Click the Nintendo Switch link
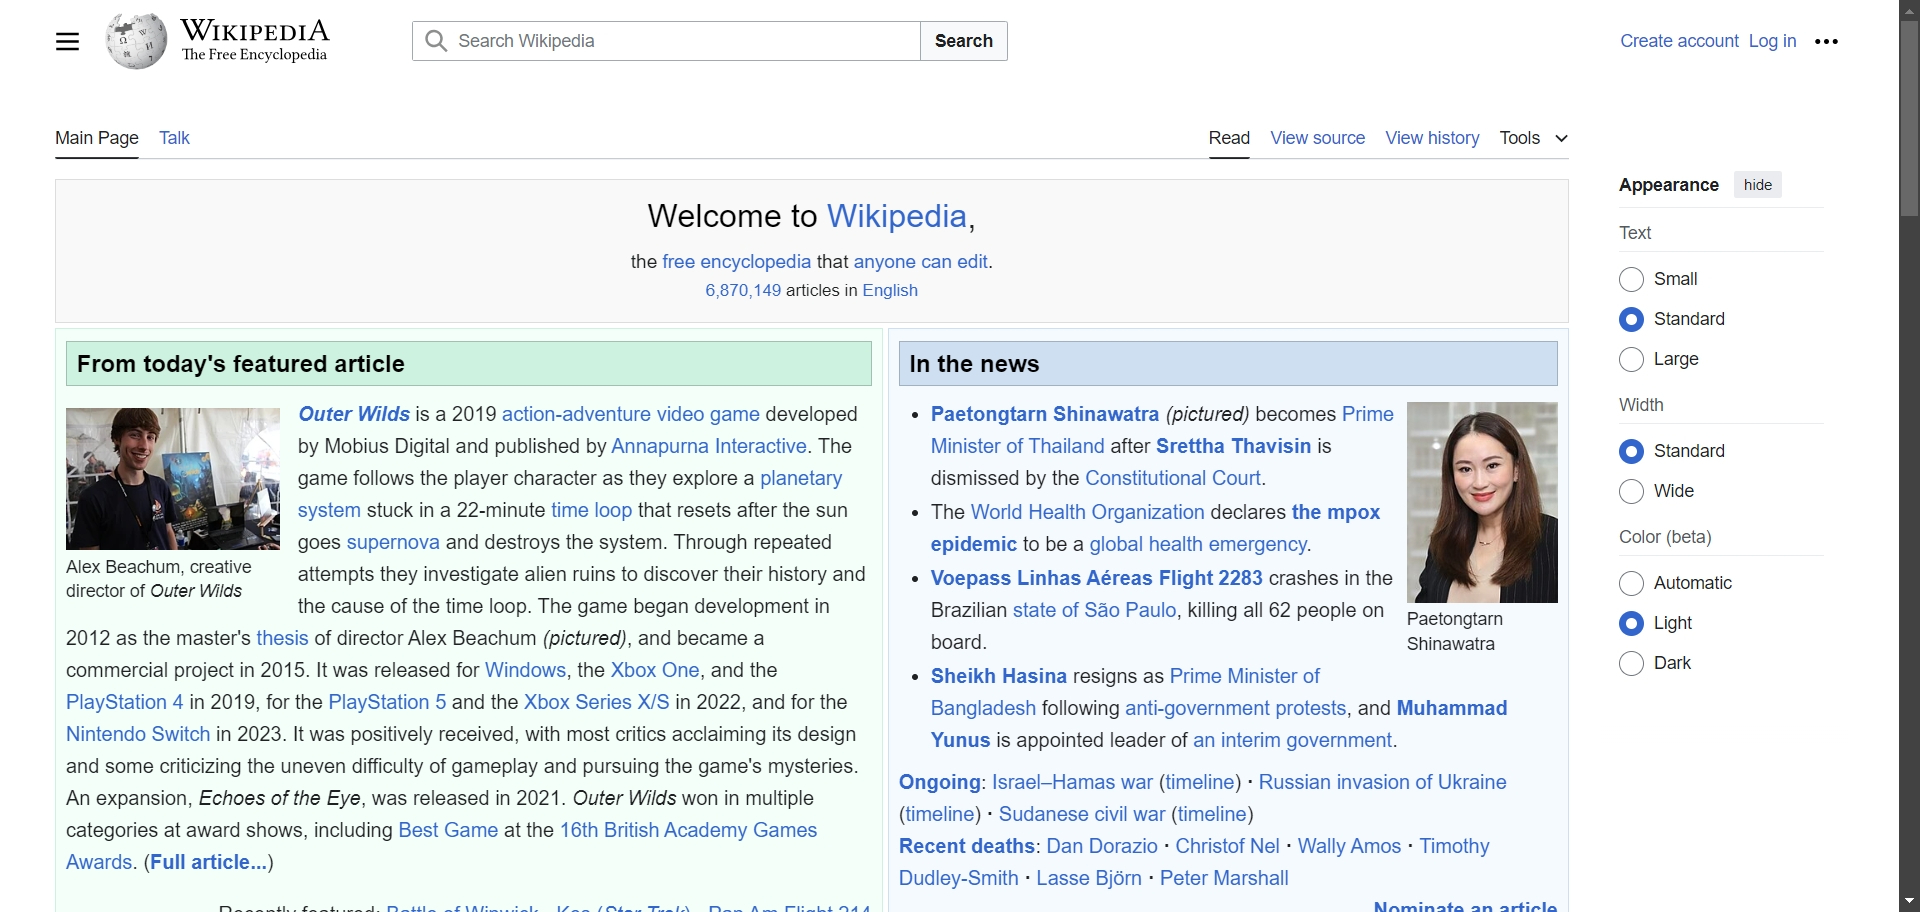The height and width of the screenshot is (912, 1920). coord(138,734)
